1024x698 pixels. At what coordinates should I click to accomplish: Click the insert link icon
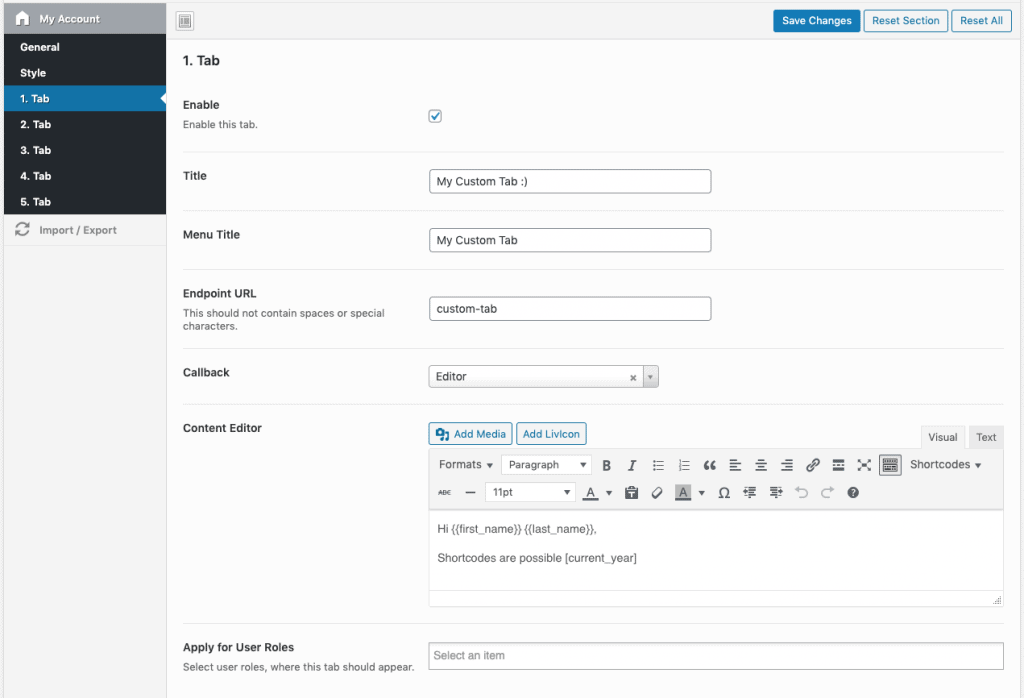813,465
